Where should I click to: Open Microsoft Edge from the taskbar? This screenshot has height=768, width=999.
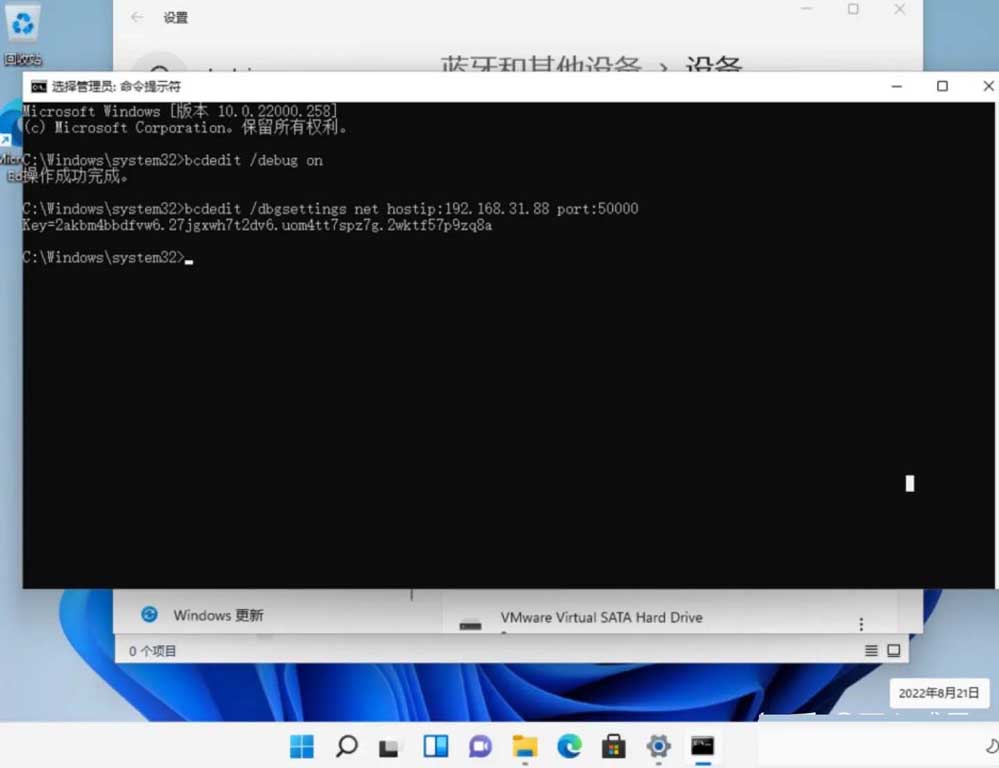[x=569, y=746]
